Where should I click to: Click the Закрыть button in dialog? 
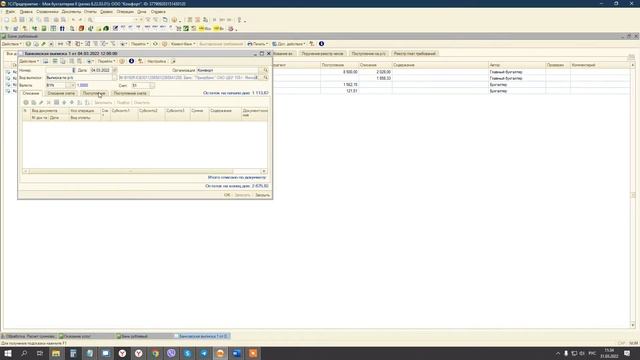(262, 195)
